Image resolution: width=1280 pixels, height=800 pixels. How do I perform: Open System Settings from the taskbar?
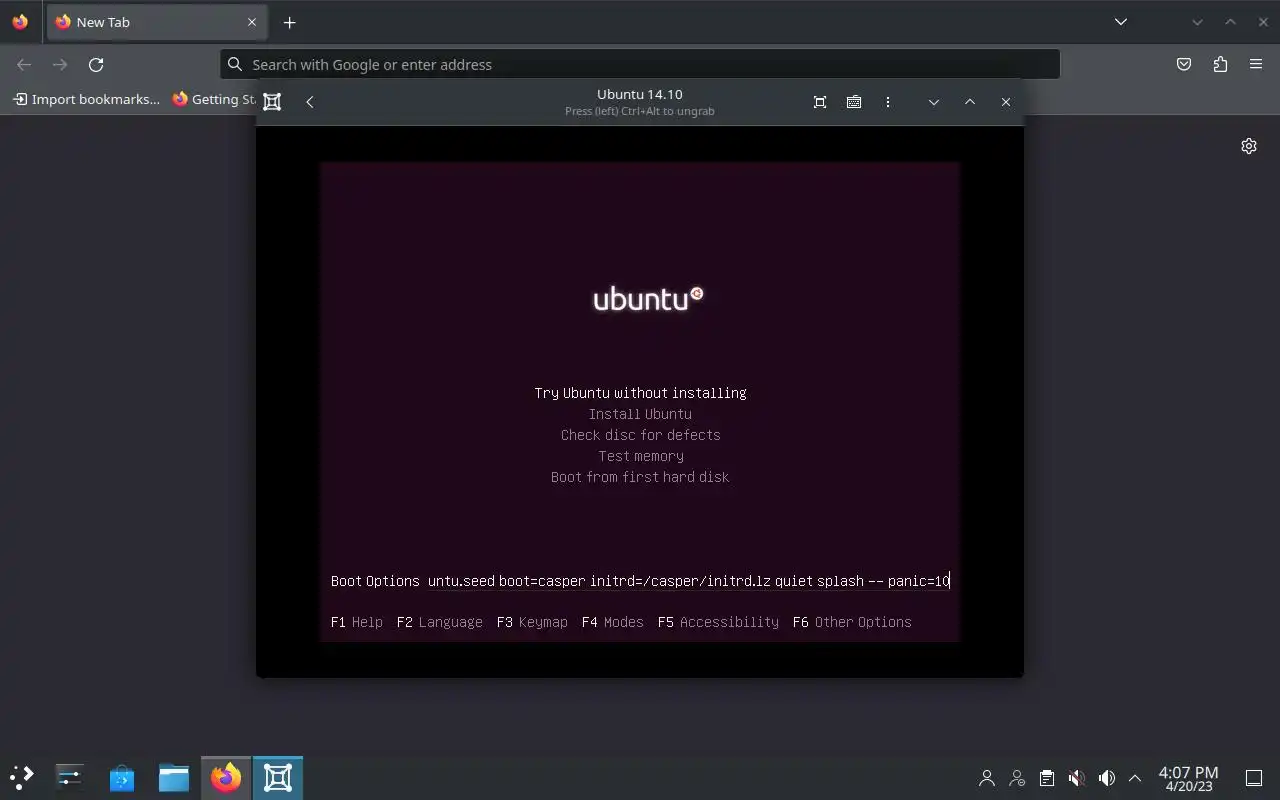pos(70,777)
